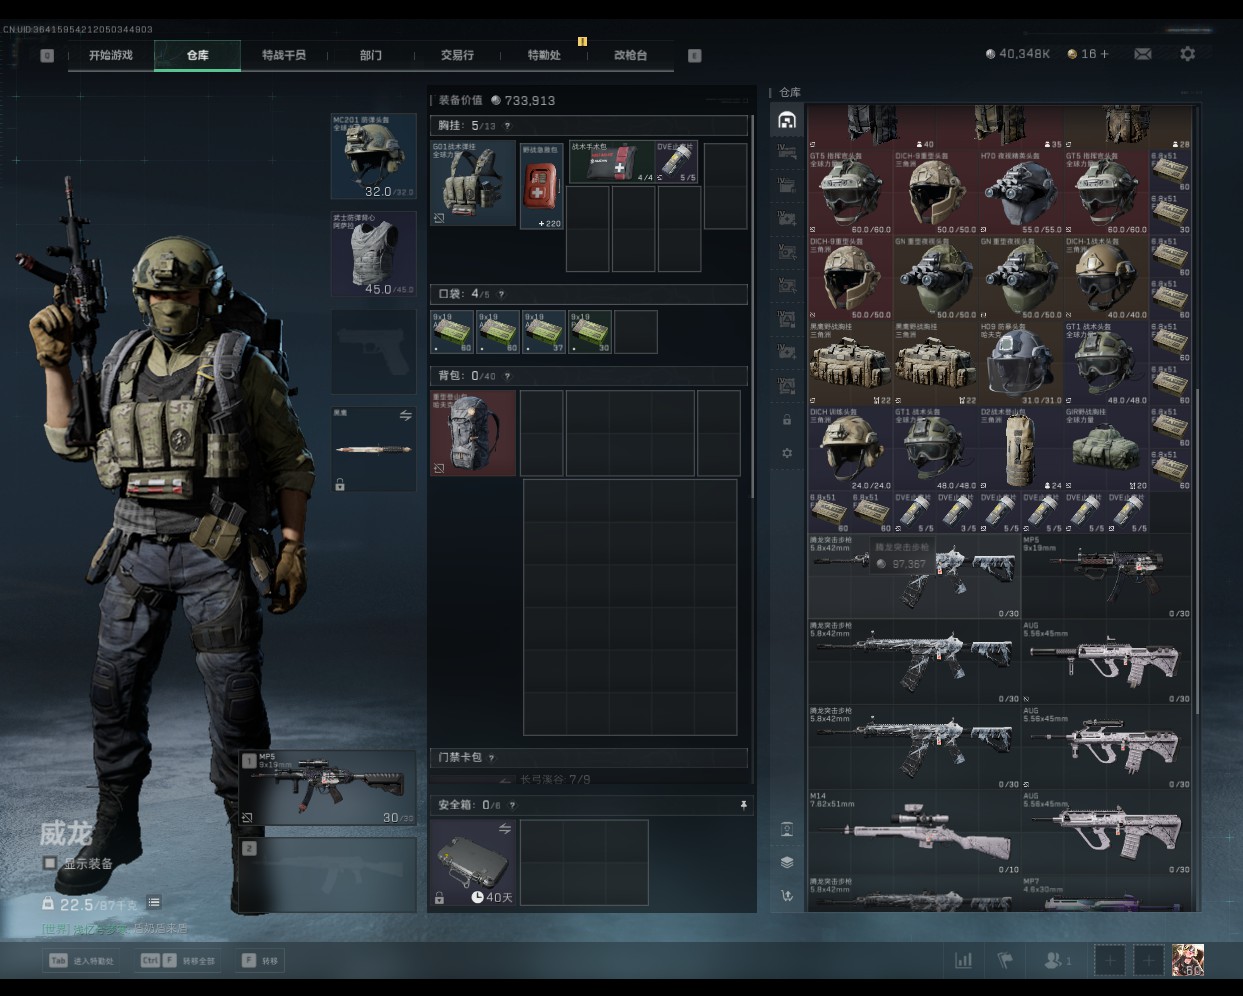Viewport: 1243px width, 996px height.
Task: Click the loadout panel scrollbar
Action: pyautogui.click(x=752, y=305)
